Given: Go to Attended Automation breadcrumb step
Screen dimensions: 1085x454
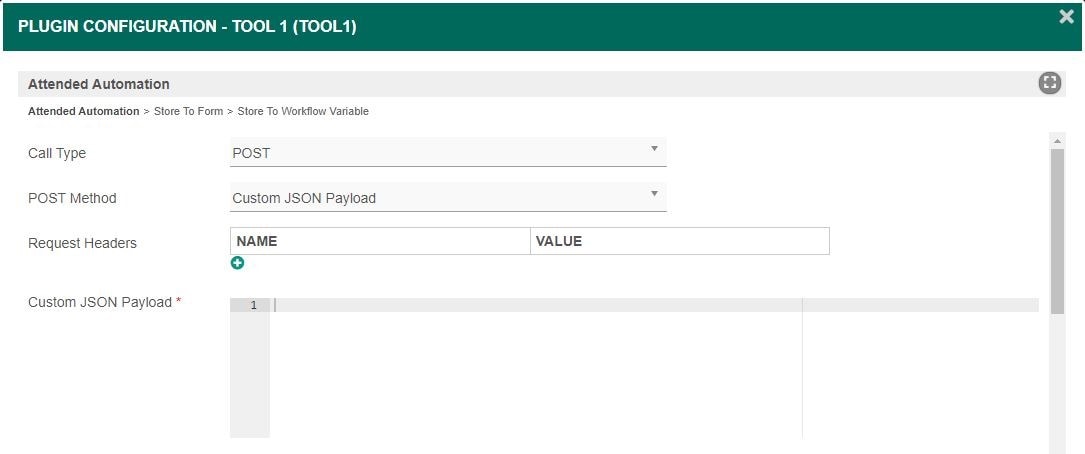Looking at the screenshot, I should click(x=83, y=111).
